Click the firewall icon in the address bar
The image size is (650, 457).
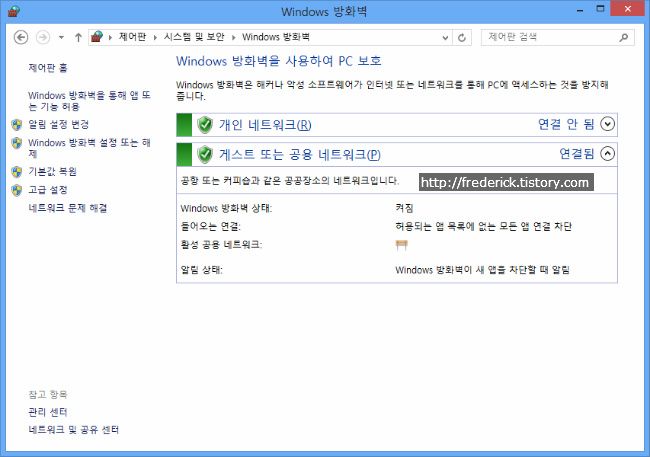pos(97,37)
